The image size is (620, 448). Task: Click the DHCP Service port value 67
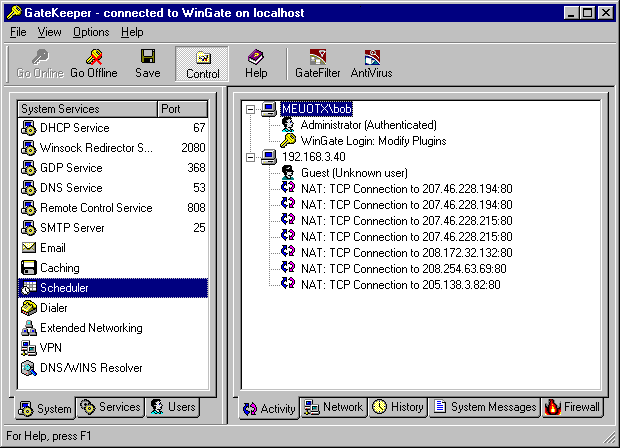click(199, 128)
